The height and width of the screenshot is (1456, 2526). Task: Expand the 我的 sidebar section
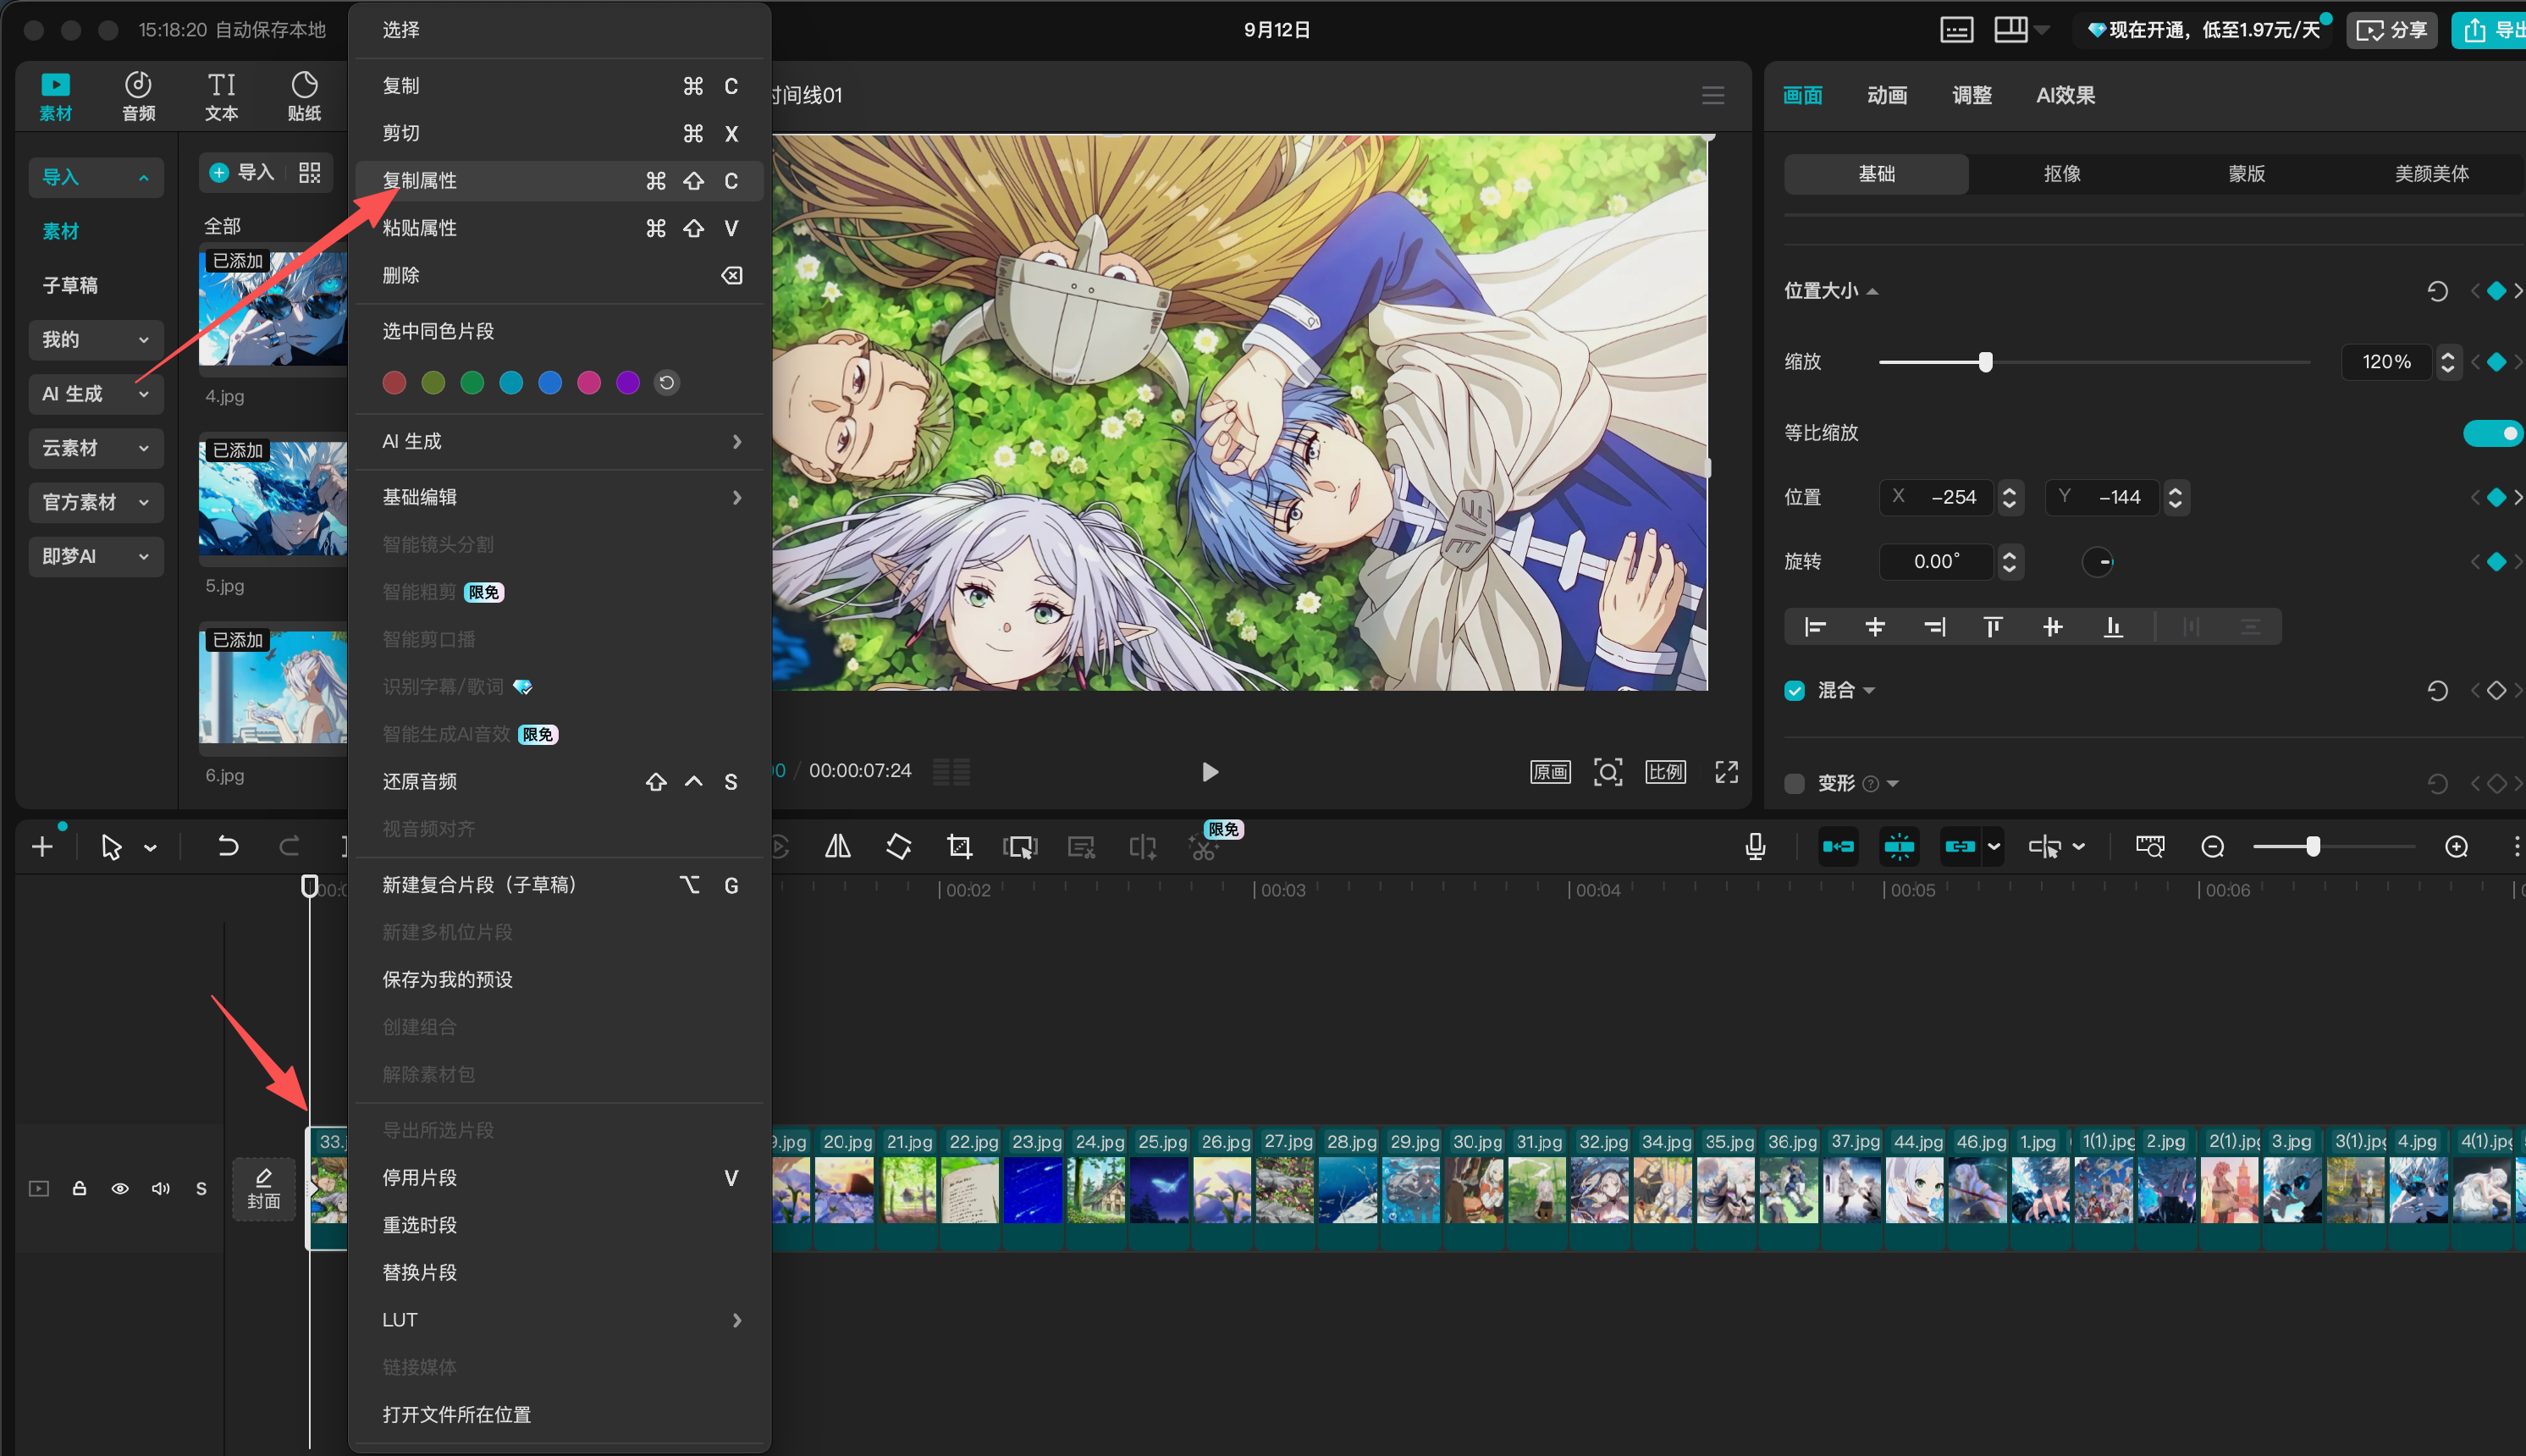(96, 340)
